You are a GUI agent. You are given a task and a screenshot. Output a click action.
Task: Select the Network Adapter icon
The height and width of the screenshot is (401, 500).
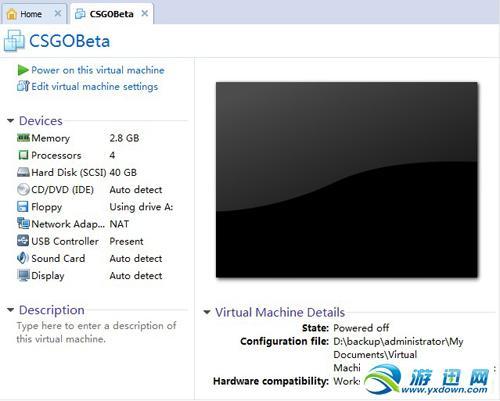(x=23, y=224)
